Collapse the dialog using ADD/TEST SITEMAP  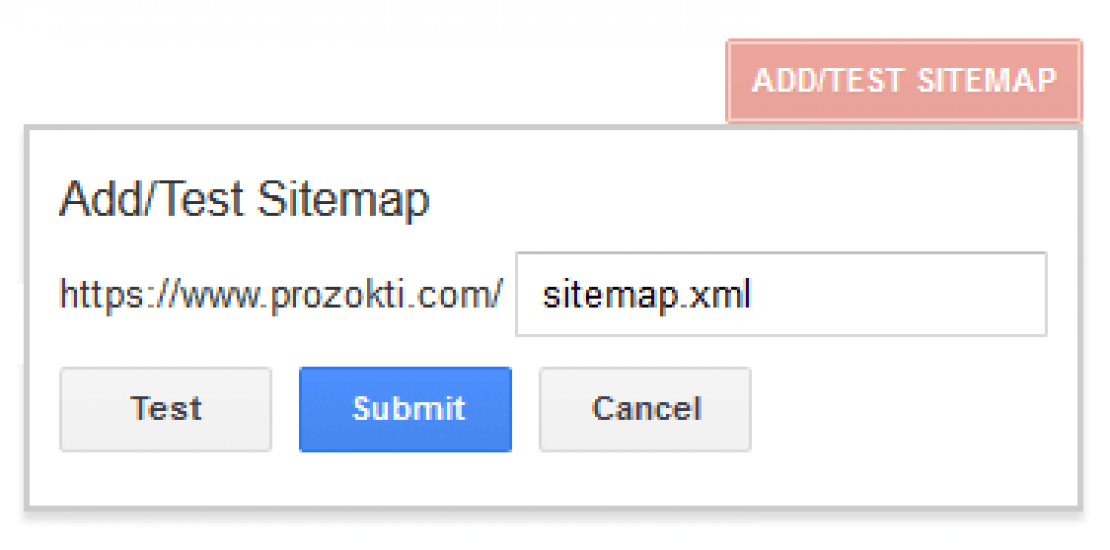click(904, 81)
